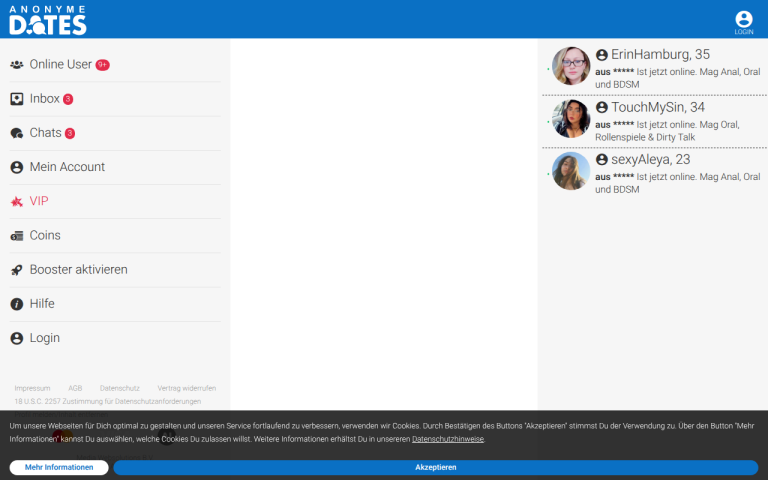Viewport: 768px width, 480px height.
Task: Select Booster aktivieren
Action: coord(115,270)
